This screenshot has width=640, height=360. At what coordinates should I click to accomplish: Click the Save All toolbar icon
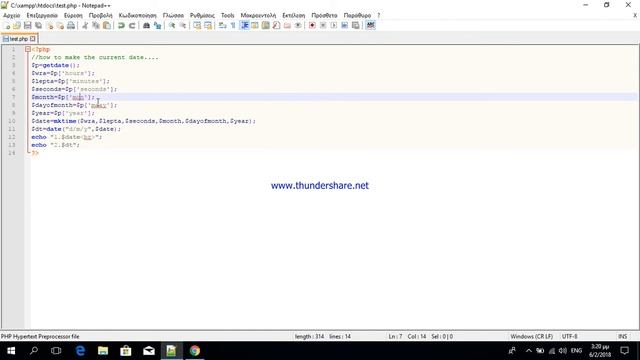38,25
